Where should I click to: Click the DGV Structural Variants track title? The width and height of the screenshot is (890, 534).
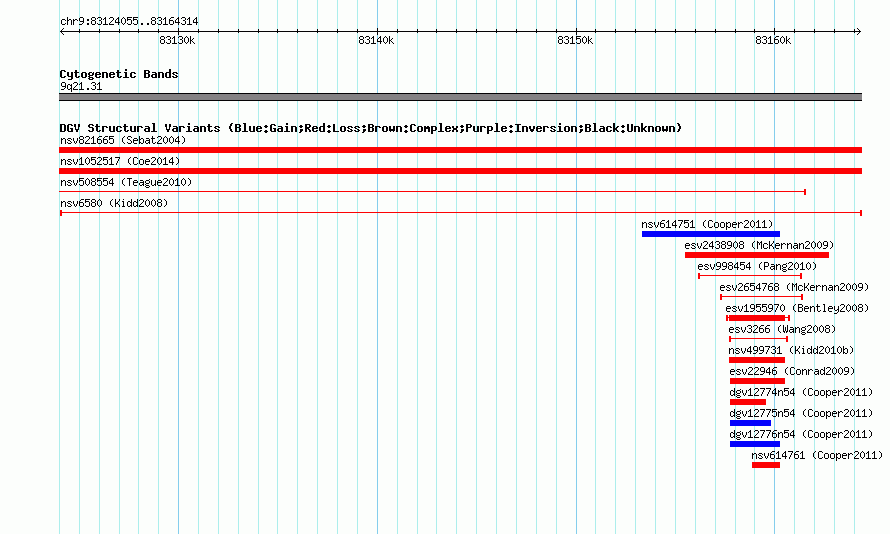click(371, 128)
